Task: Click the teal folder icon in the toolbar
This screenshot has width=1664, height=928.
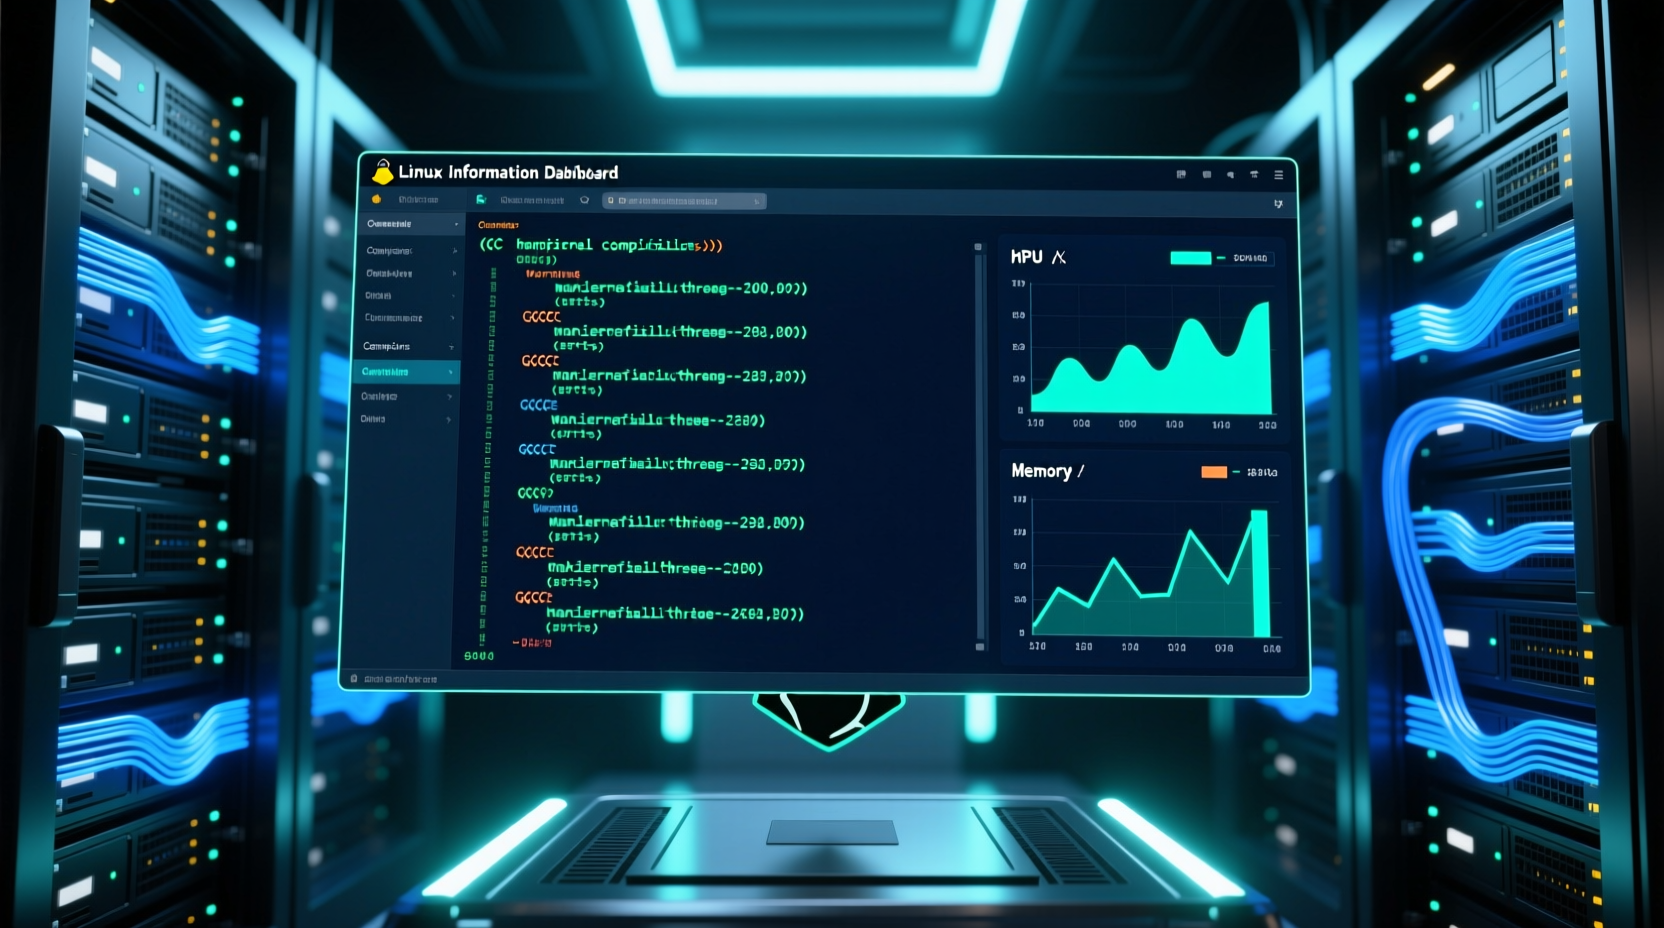Action: point(481,200)
